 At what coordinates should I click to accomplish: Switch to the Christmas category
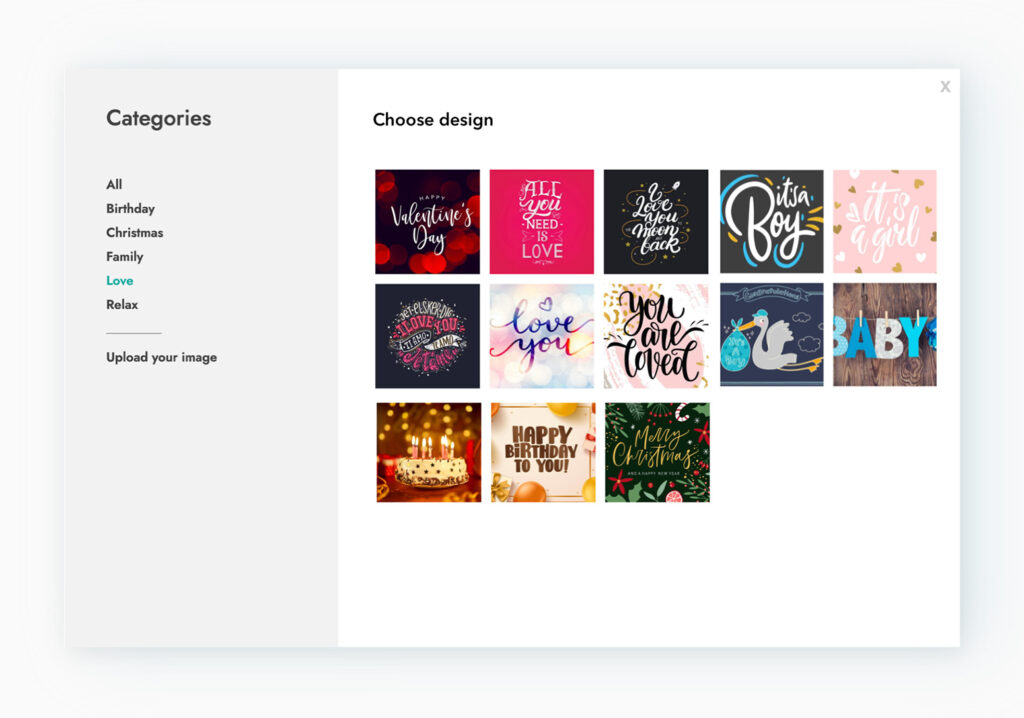(x=133, y=232)
